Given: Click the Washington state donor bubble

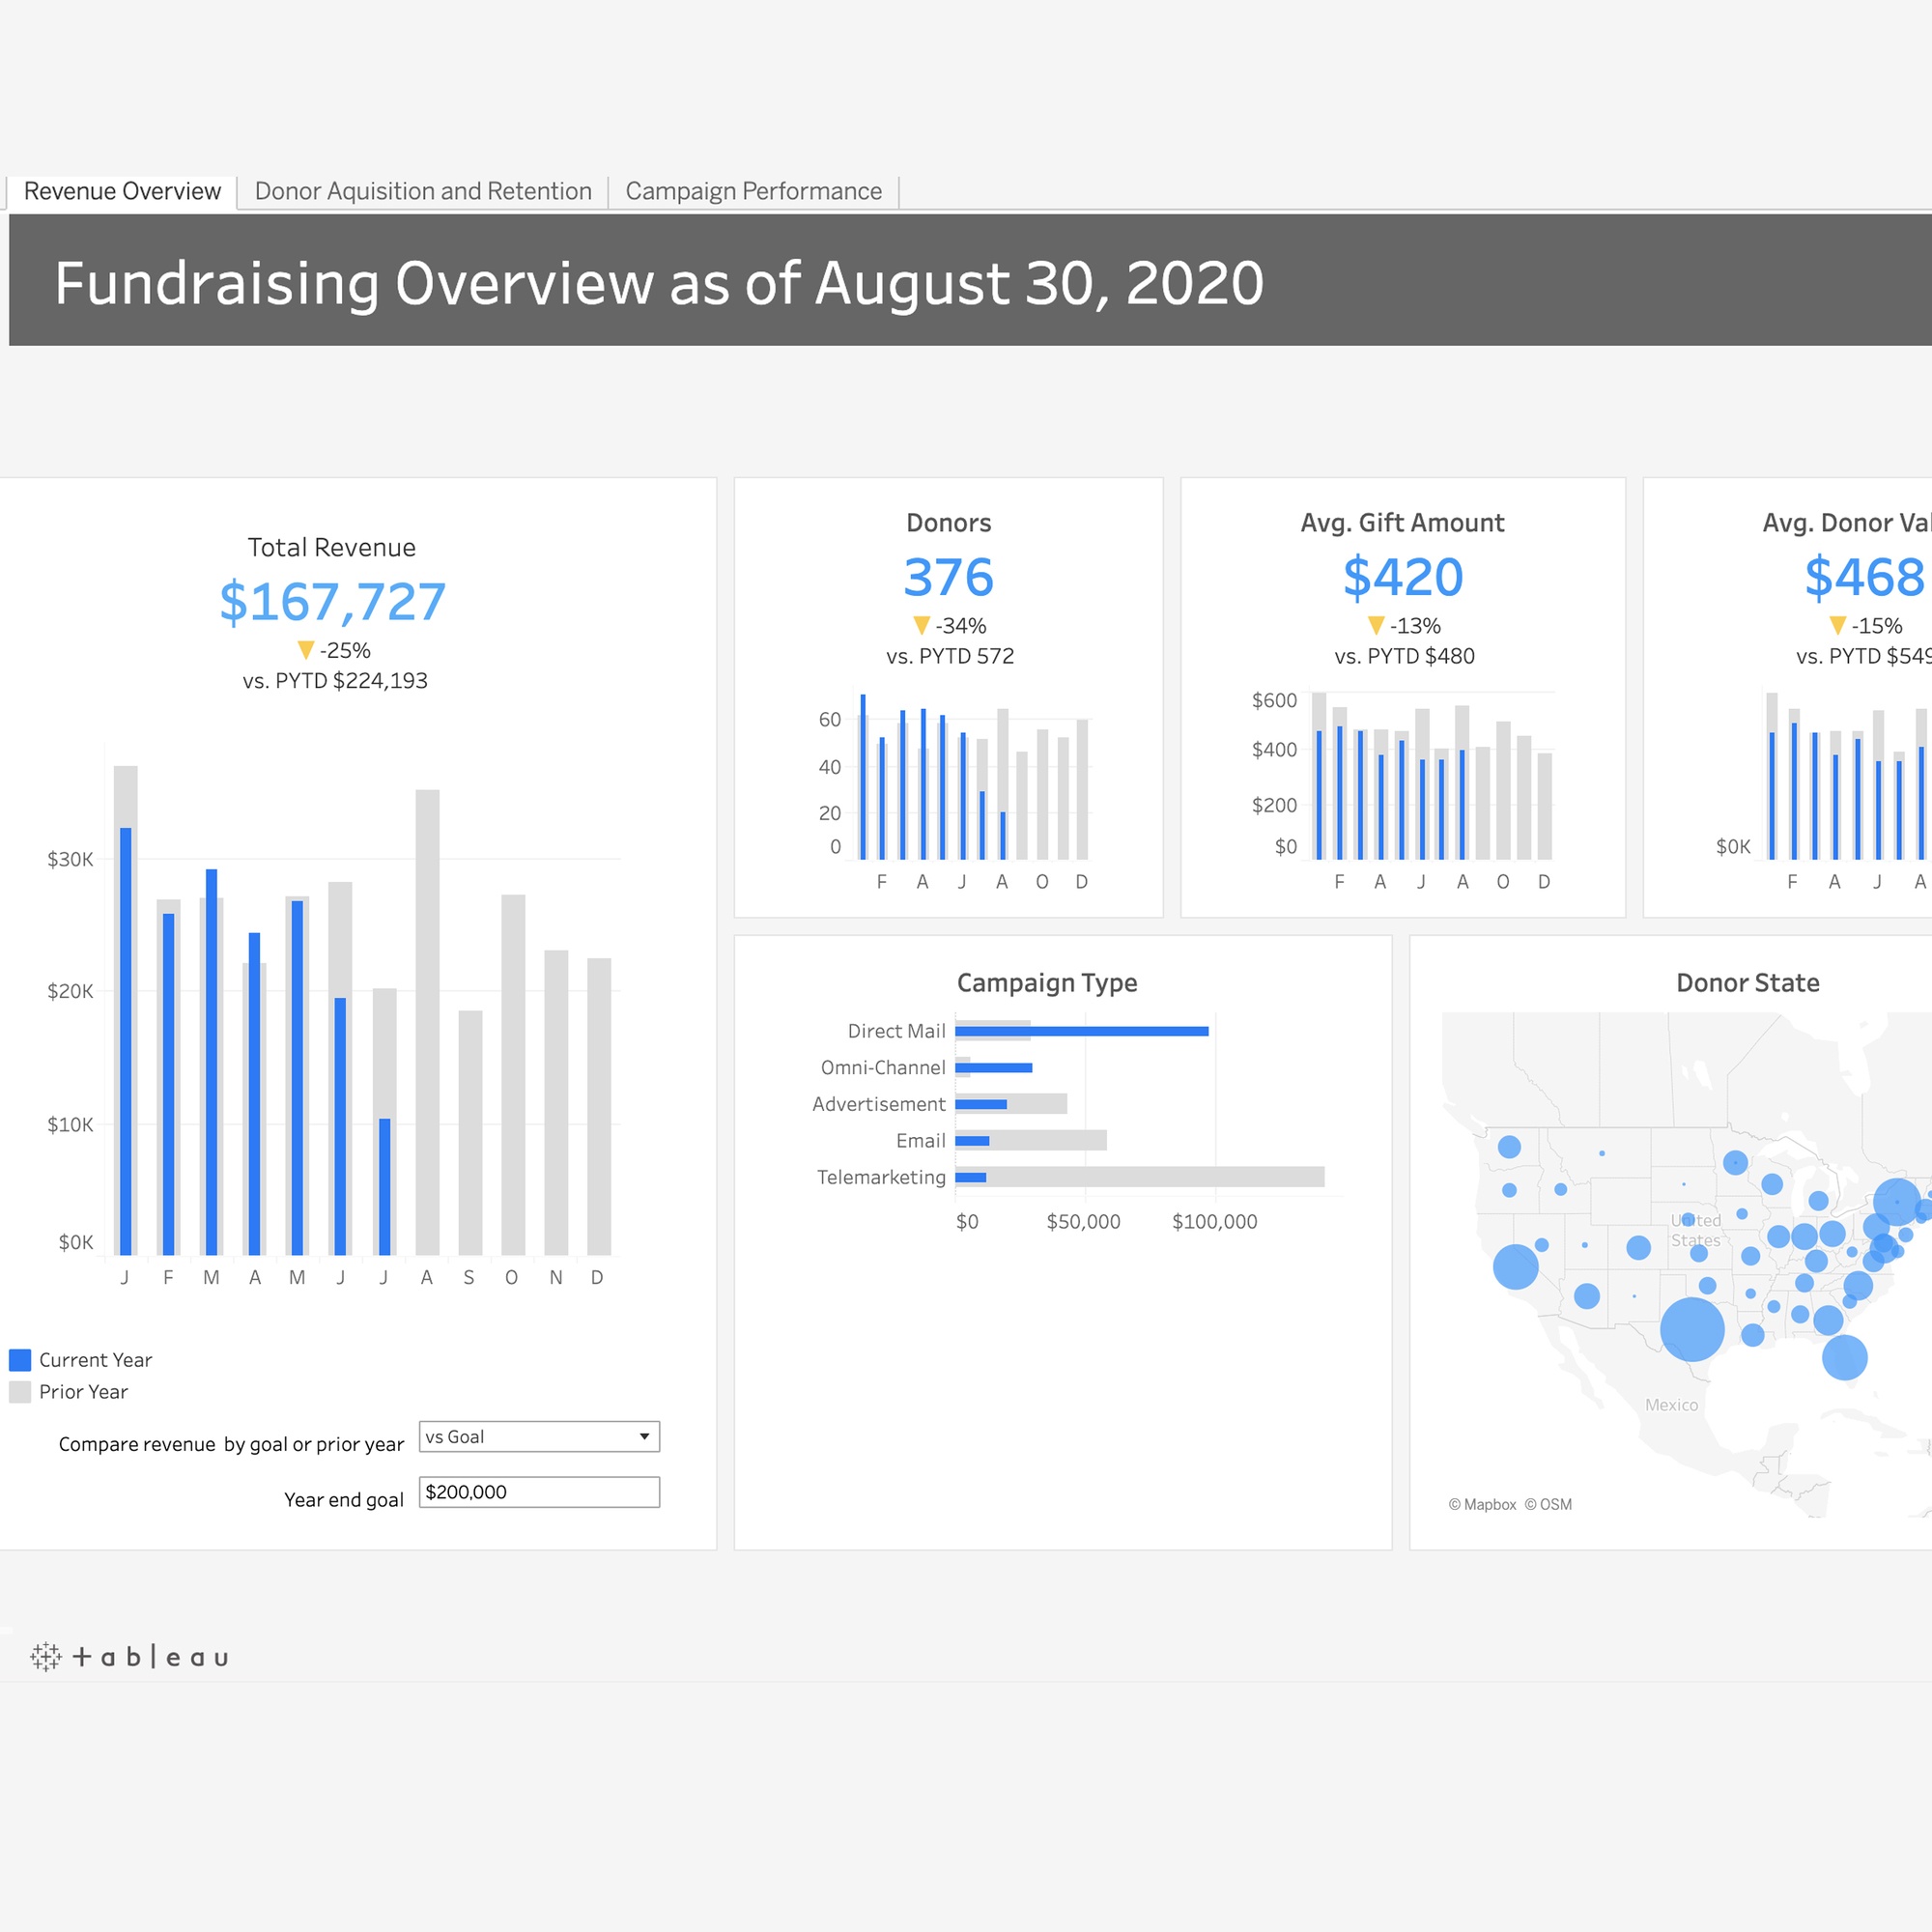Looking at the screenshot, I should pos(1509,1147).
